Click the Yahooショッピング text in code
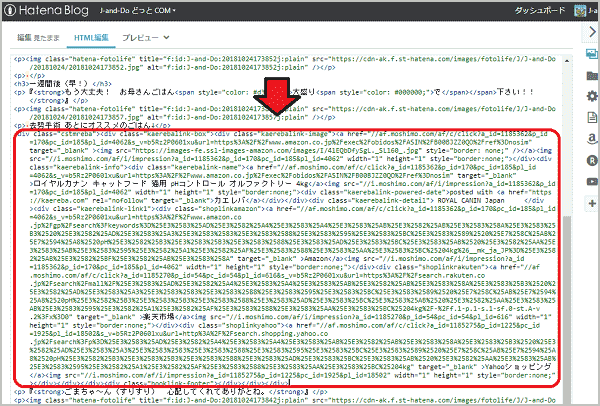This screenshot has height=406, width=600. point(518,367)
